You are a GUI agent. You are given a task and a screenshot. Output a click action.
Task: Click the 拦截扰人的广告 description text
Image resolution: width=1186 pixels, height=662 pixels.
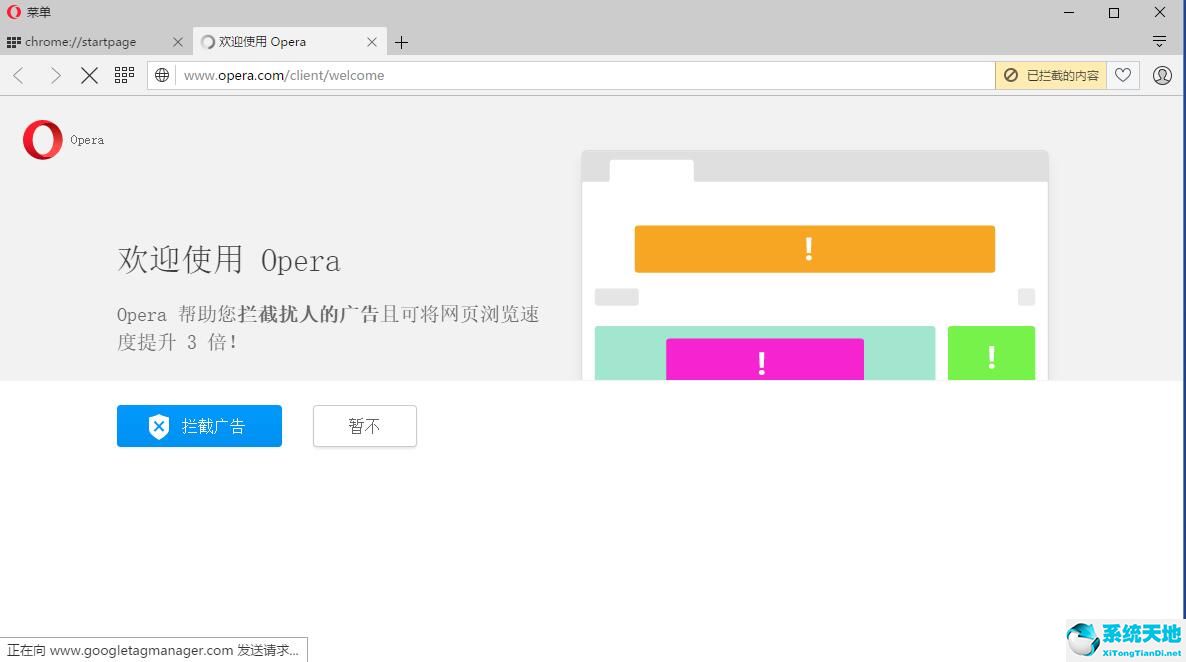(309, 314)
